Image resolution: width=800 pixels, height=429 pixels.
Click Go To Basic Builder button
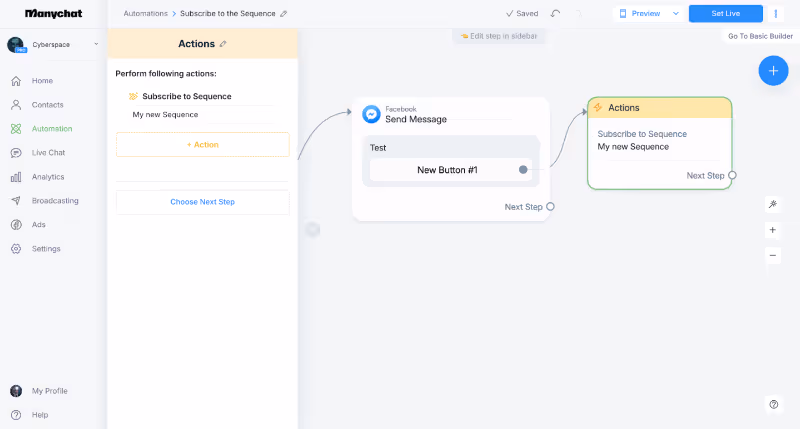click(x=760, y=36)
